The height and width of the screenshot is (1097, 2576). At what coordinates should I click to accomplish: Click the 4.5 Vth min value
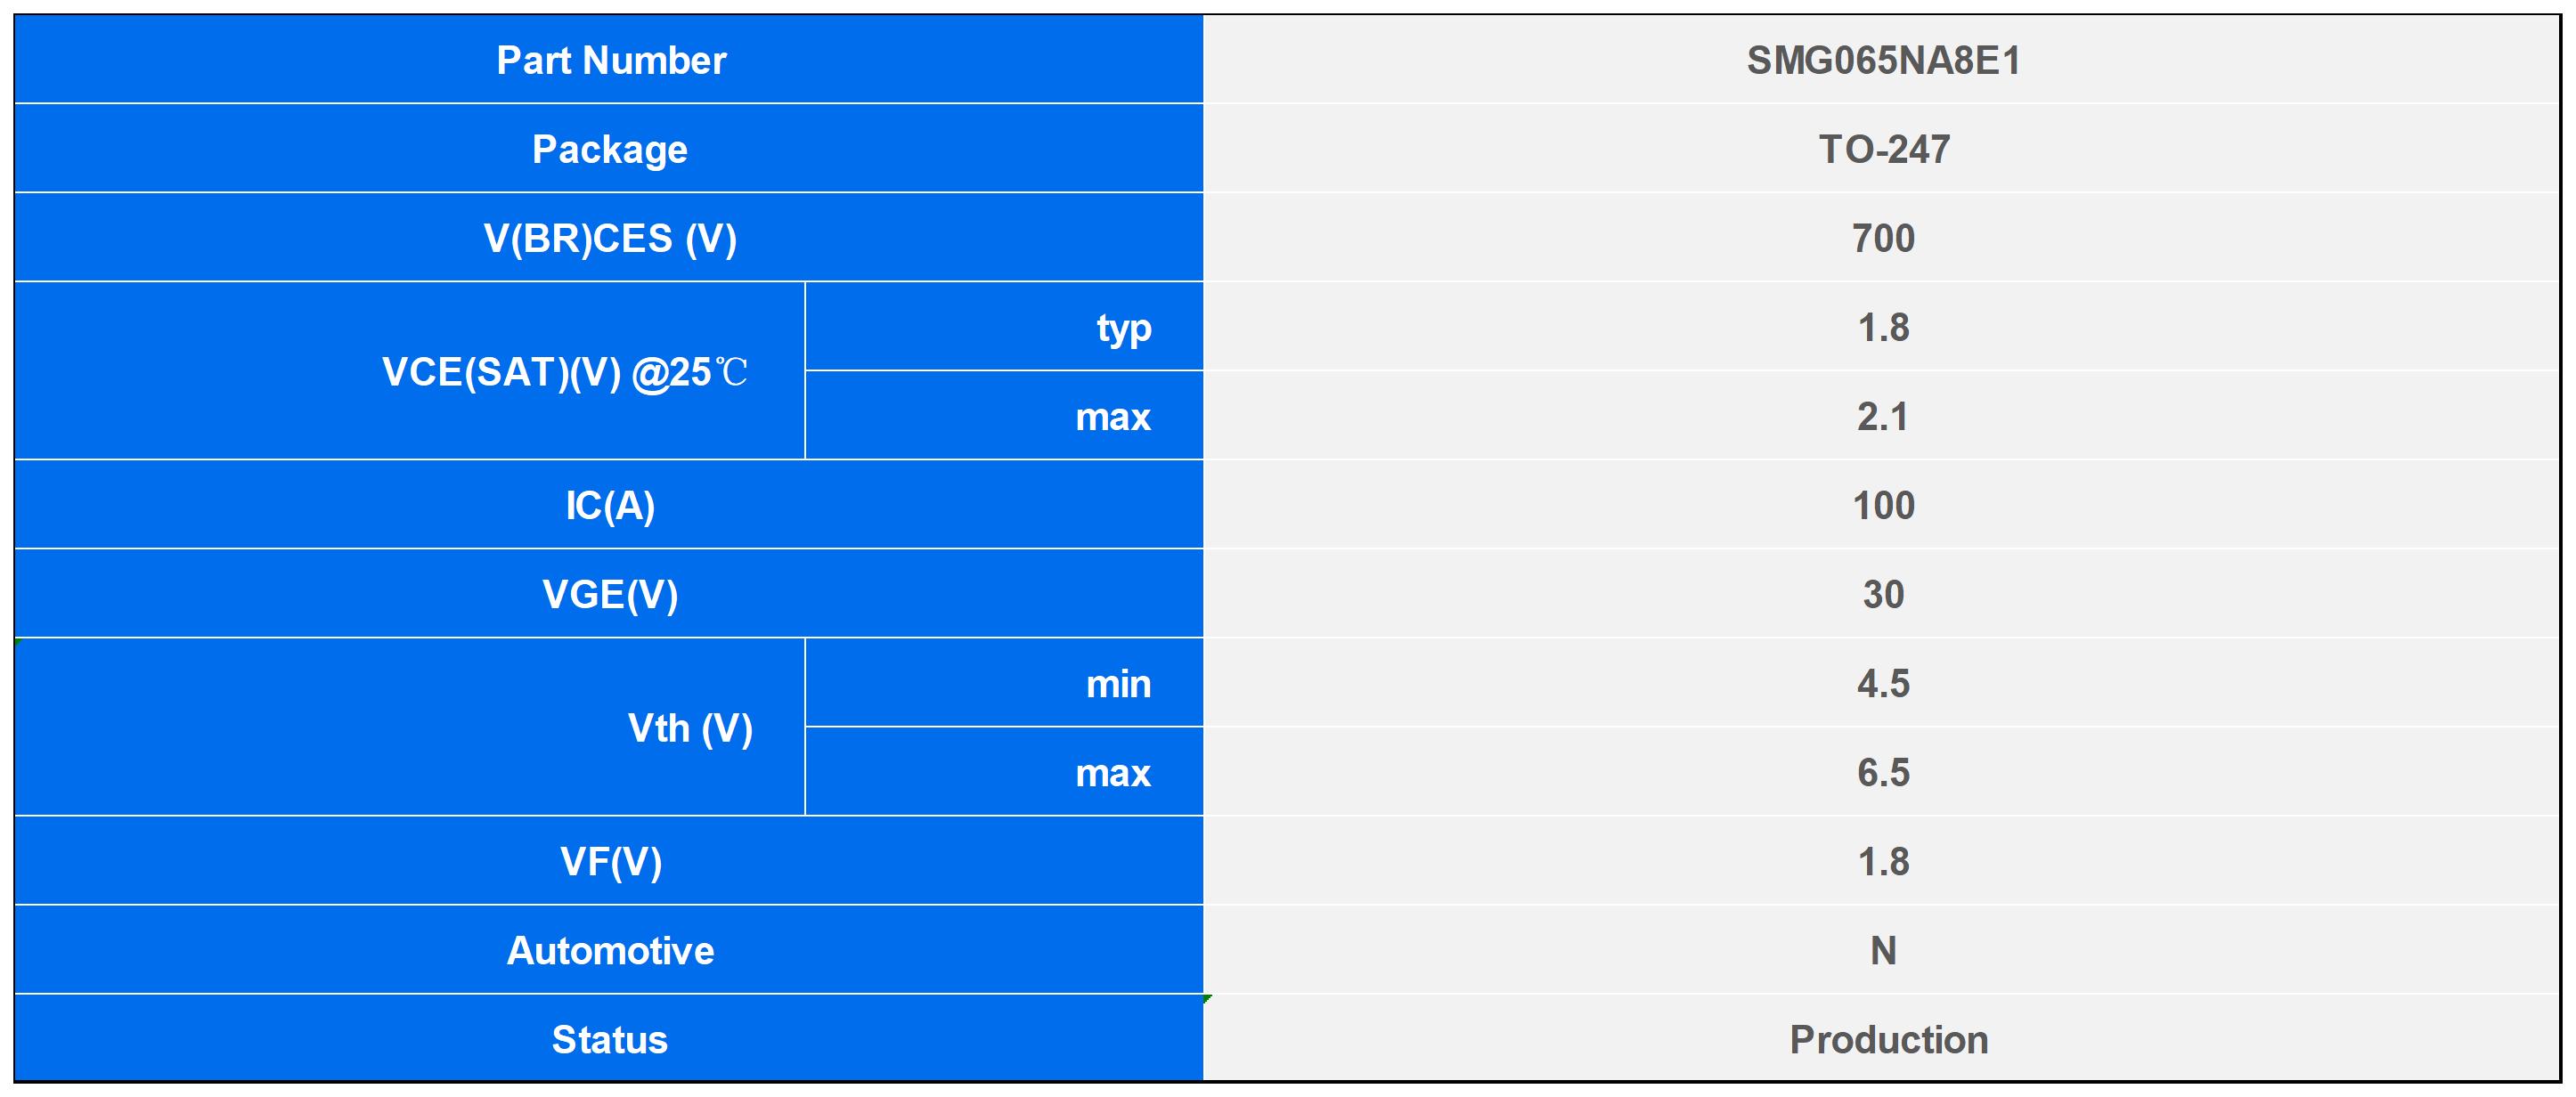1882,684
